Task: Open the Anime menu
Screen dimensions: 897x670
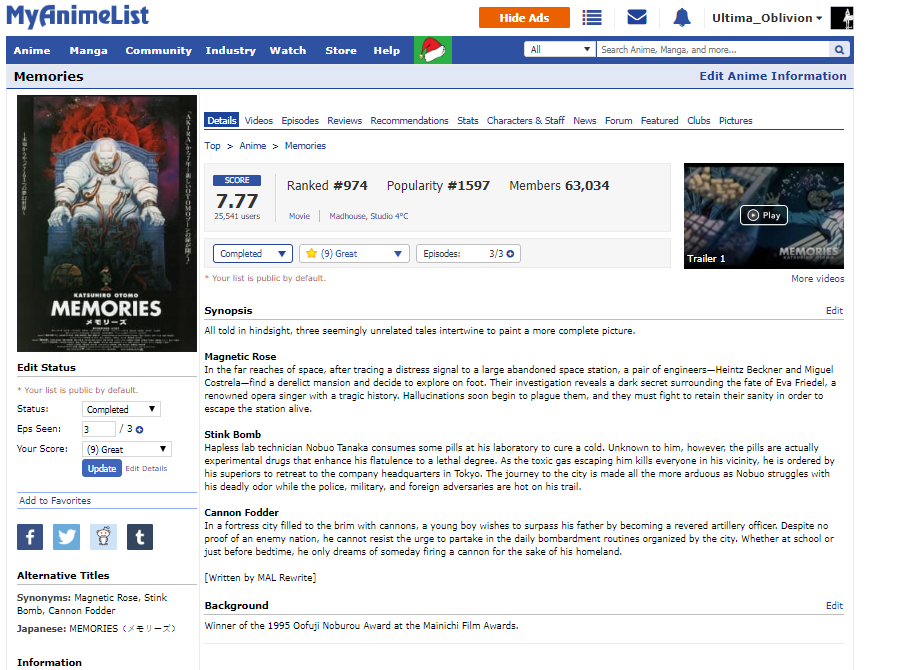Action: click(32, 50)
